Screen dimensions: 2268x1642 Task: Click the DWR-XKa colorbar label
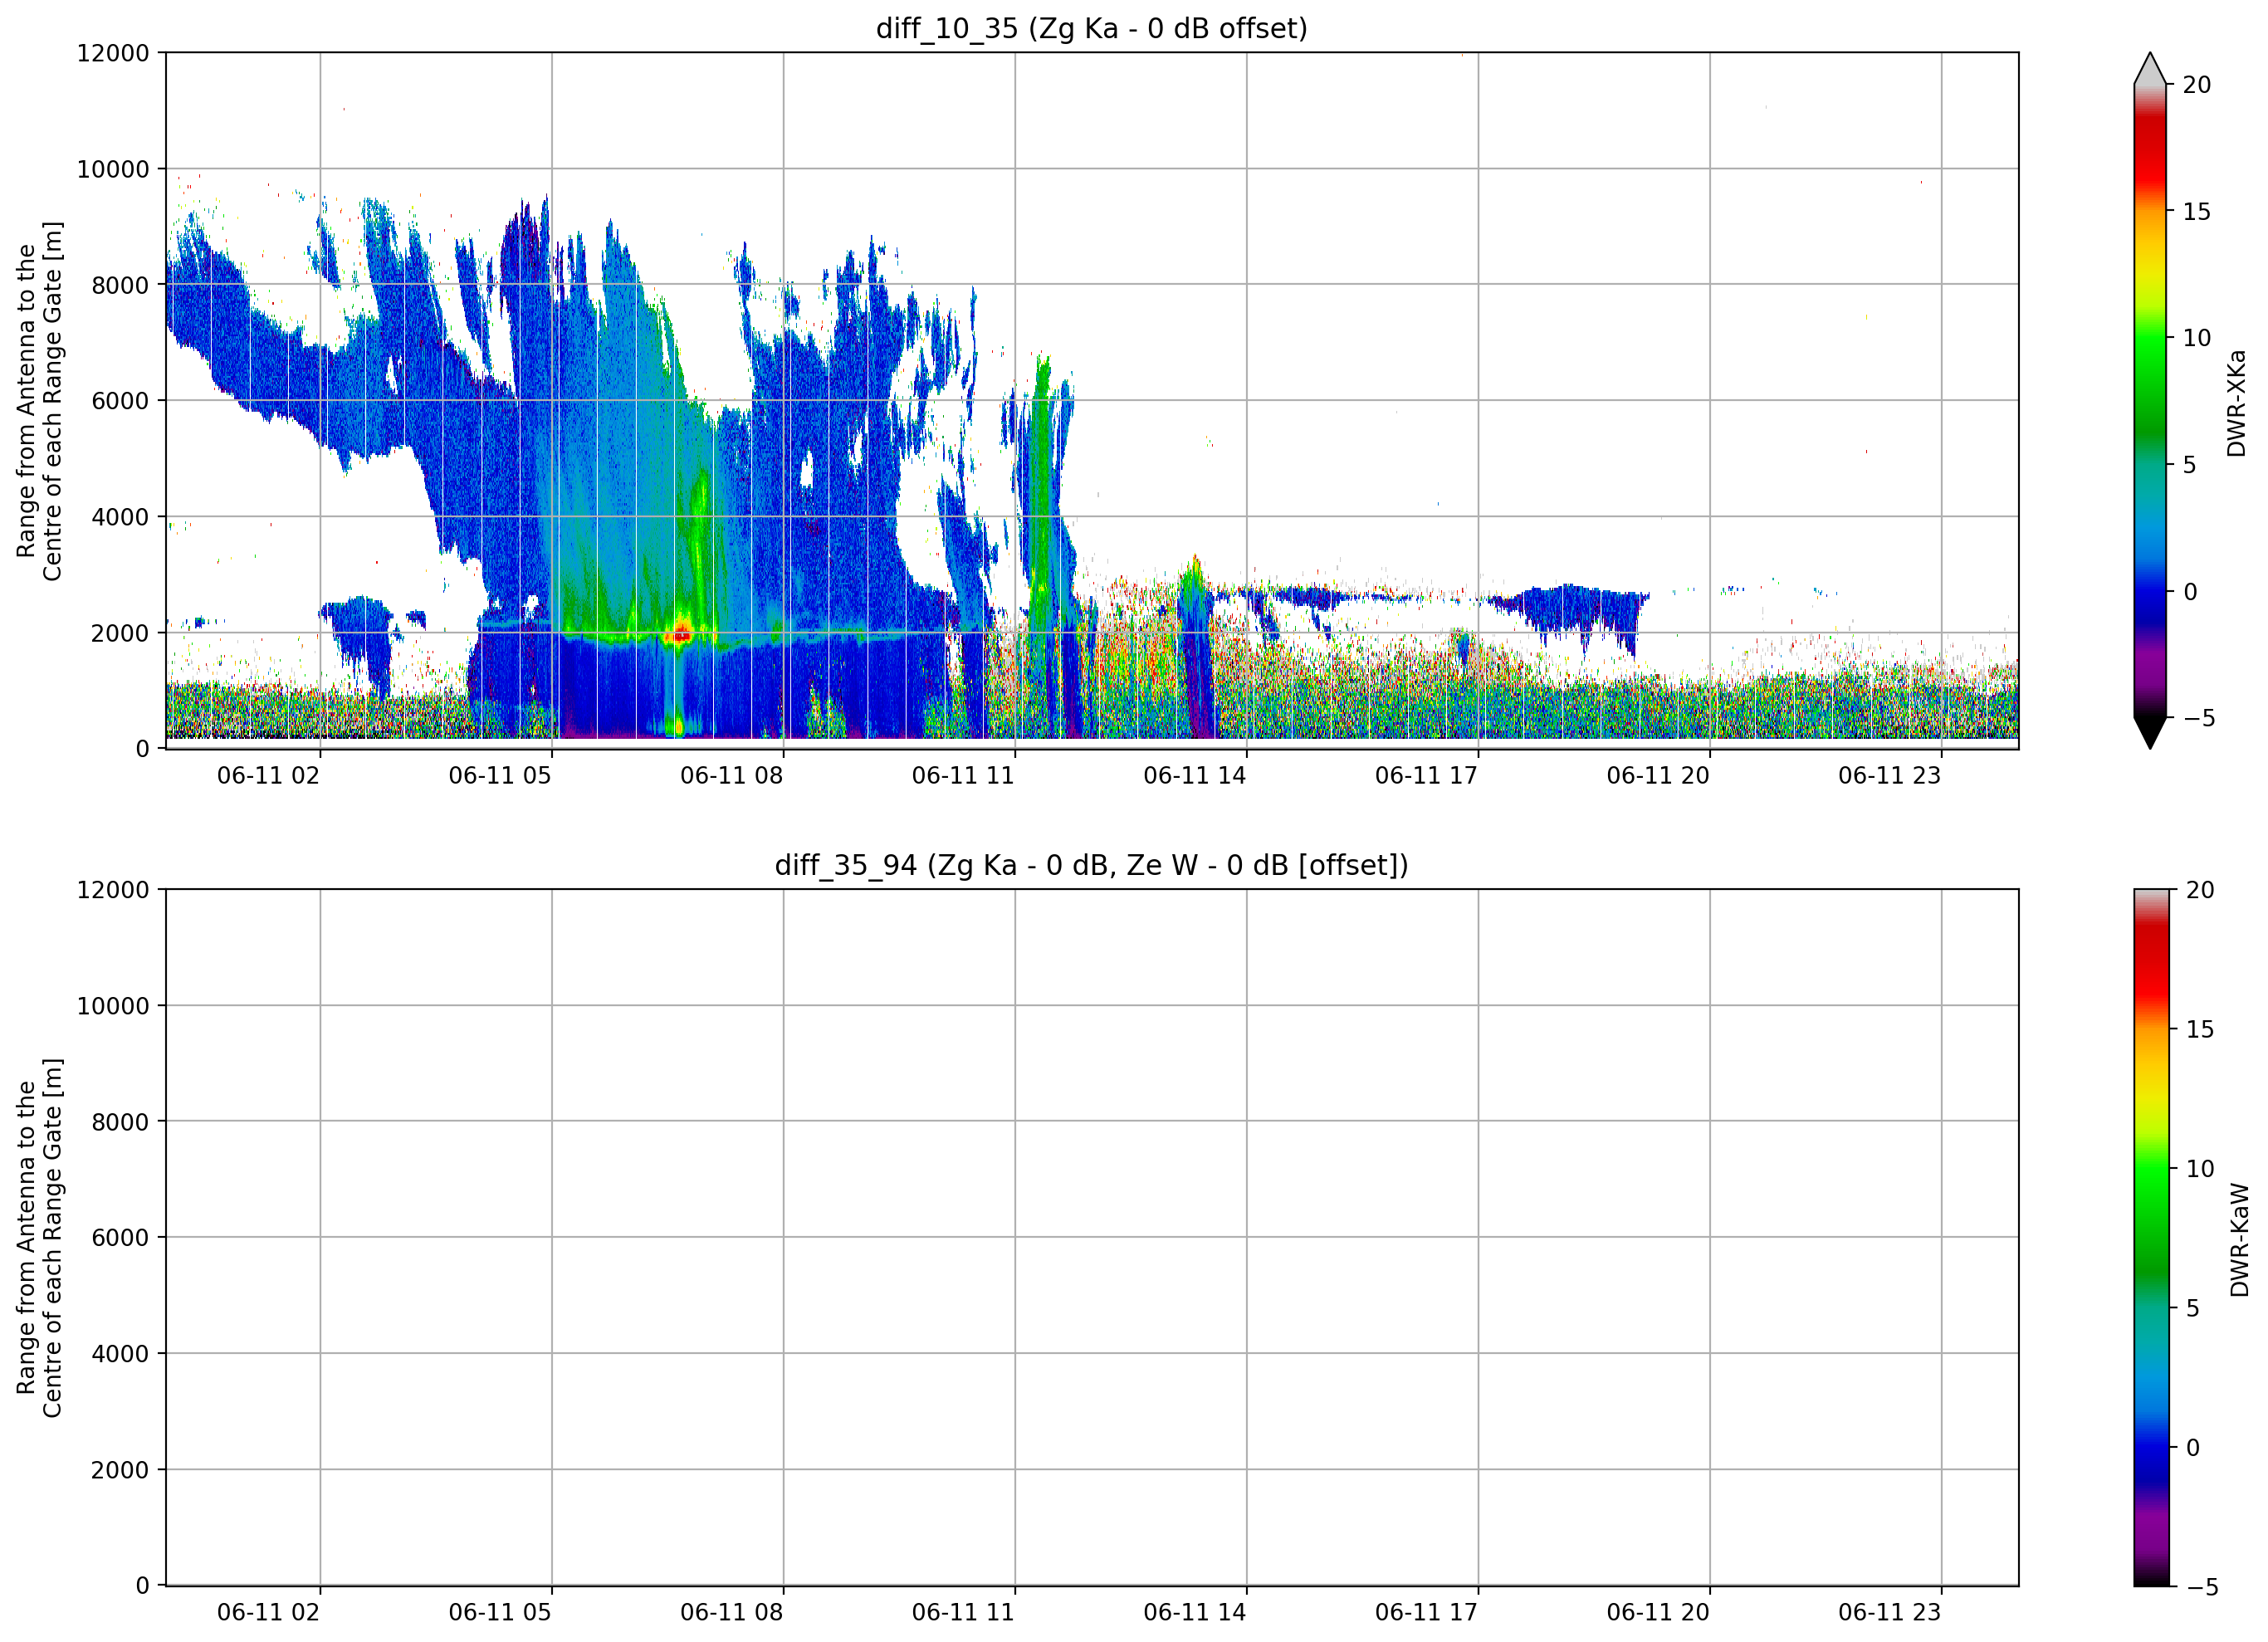[2237, 403]
